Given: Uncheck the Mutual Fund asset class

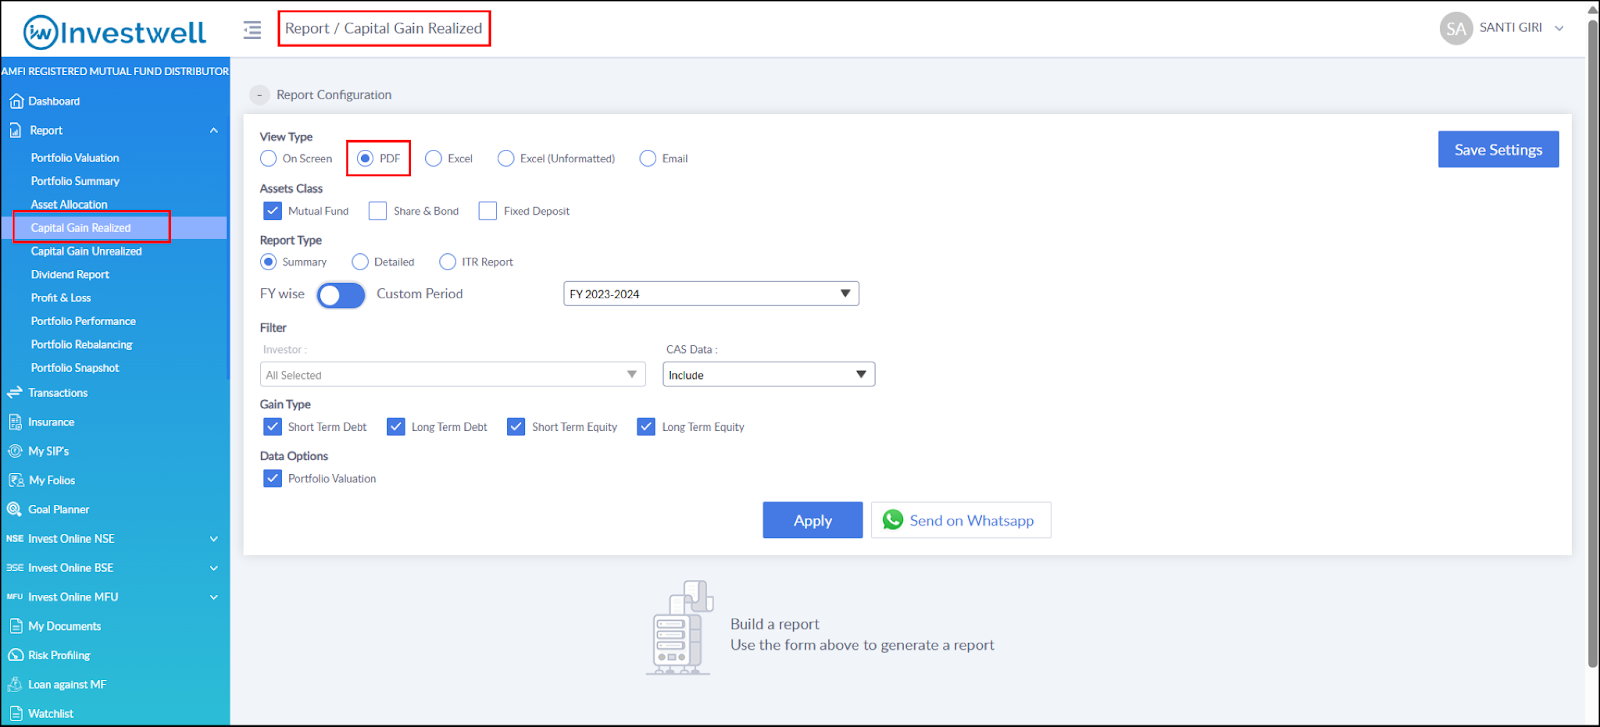Looking at the screenshot, I should tap(272, 211).
